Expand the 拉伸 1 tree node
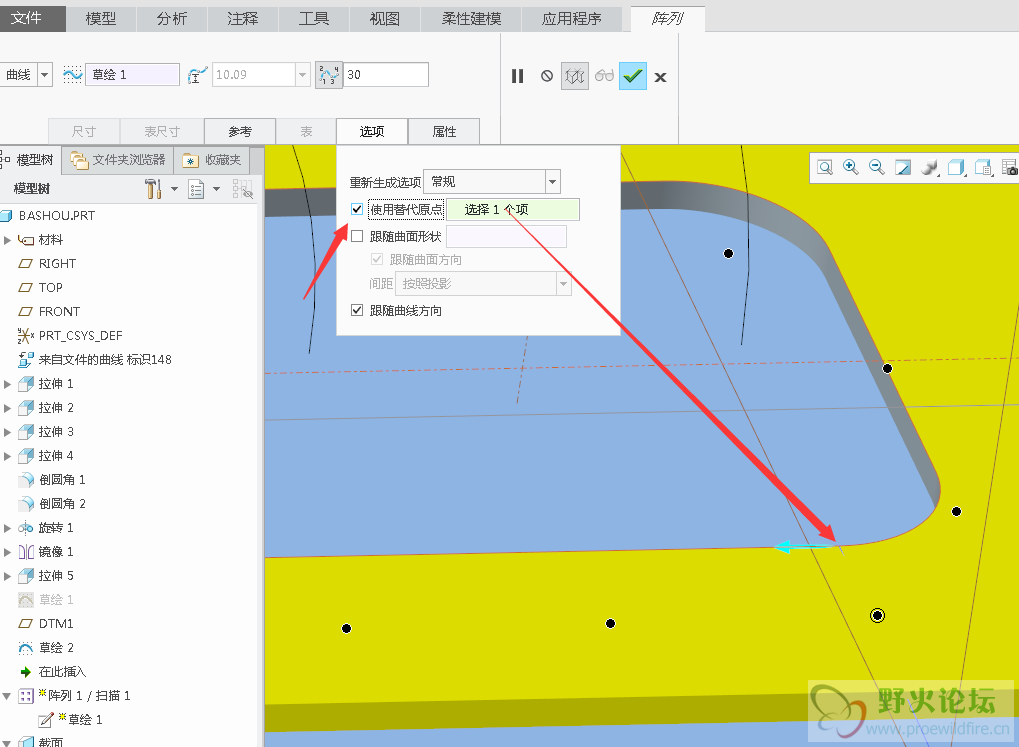The width and height of the screenshot is (1019, 747). click(x=8, y=384)
